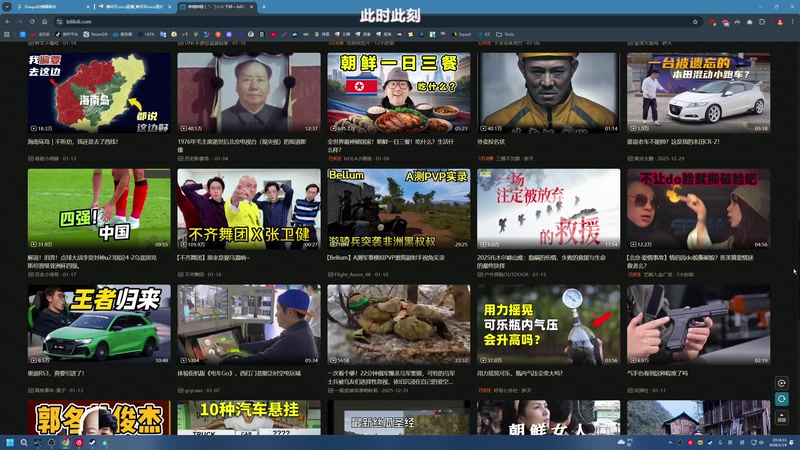This screenshot has width=800, height=450.
Task: Open the 本田混动小跑车 video thumbnail
Action: [698, 93]
